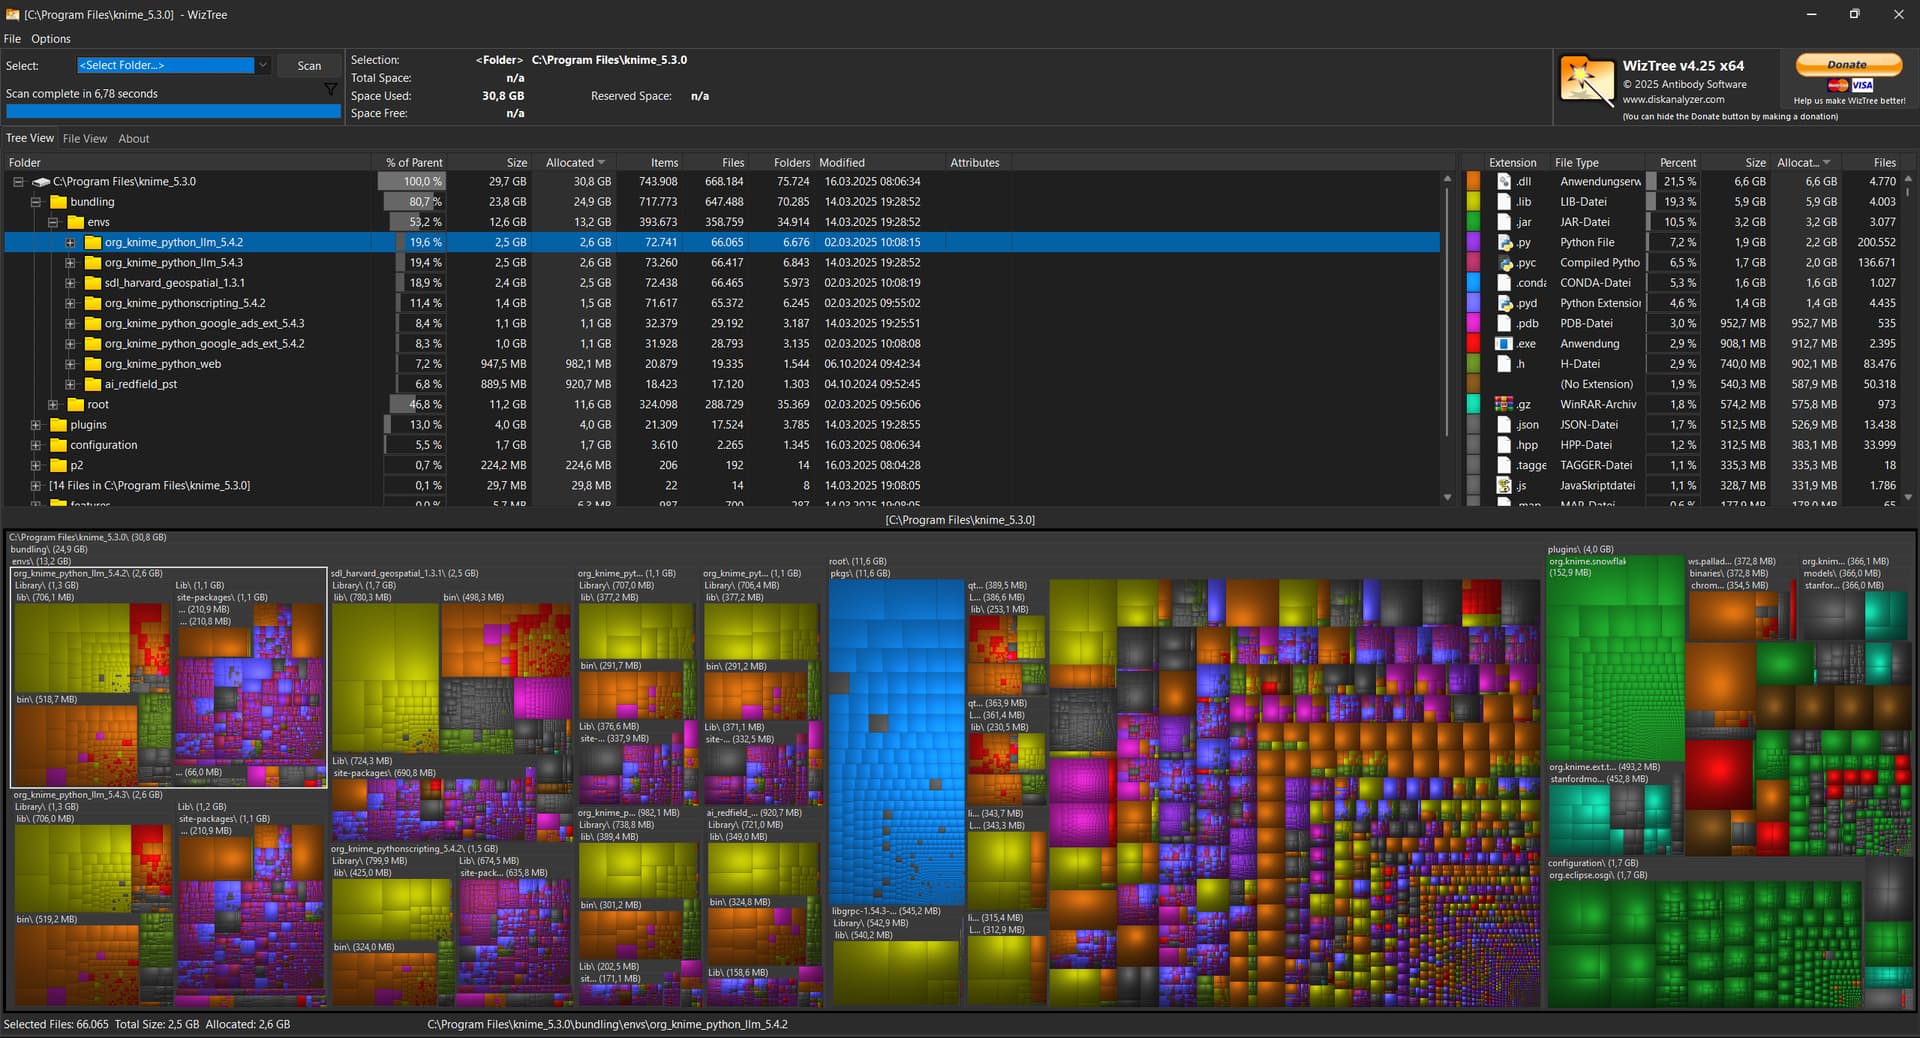Click the status bar path text
Screen dimensions: 1920x1038
click(607, 1025)
